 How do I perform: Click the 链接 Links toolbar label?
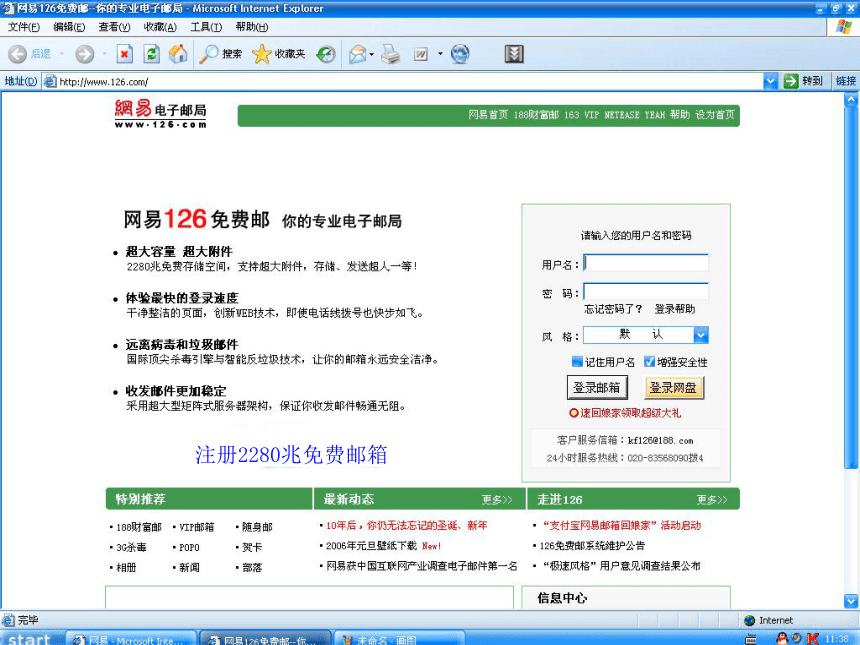point(846,81)
